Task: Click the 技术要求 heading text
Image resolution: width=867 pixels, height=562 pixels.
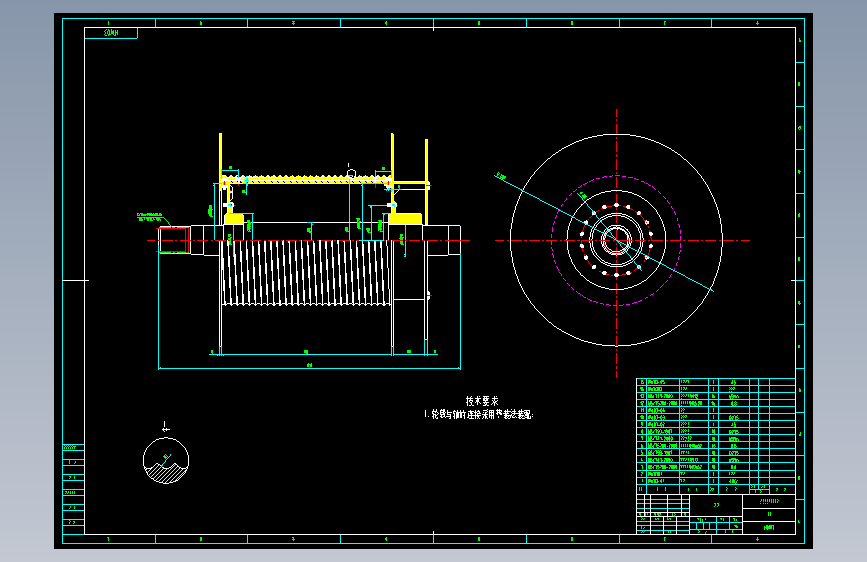Action: [482, 401]
